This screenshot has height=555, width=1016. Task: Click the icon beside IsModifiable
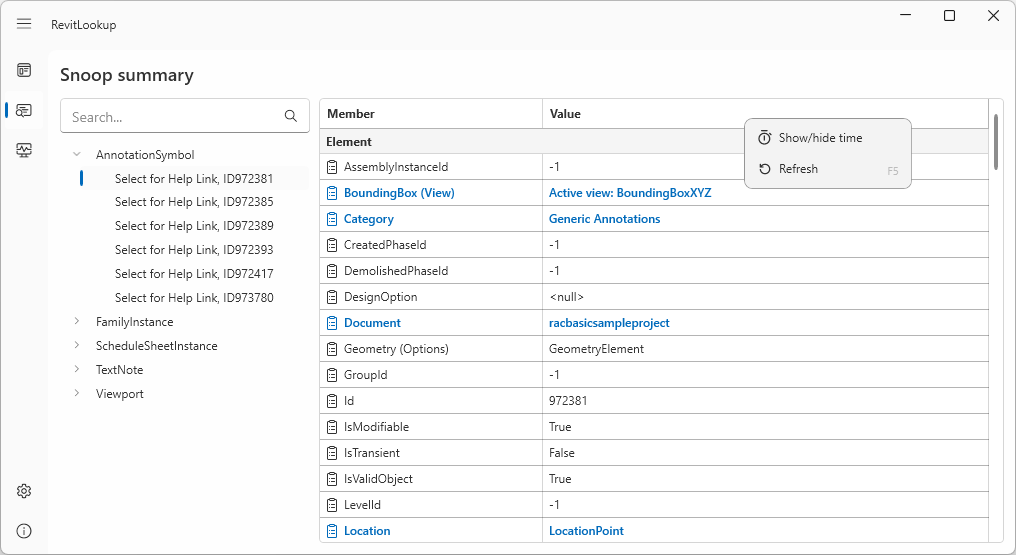tap(332, 427)
